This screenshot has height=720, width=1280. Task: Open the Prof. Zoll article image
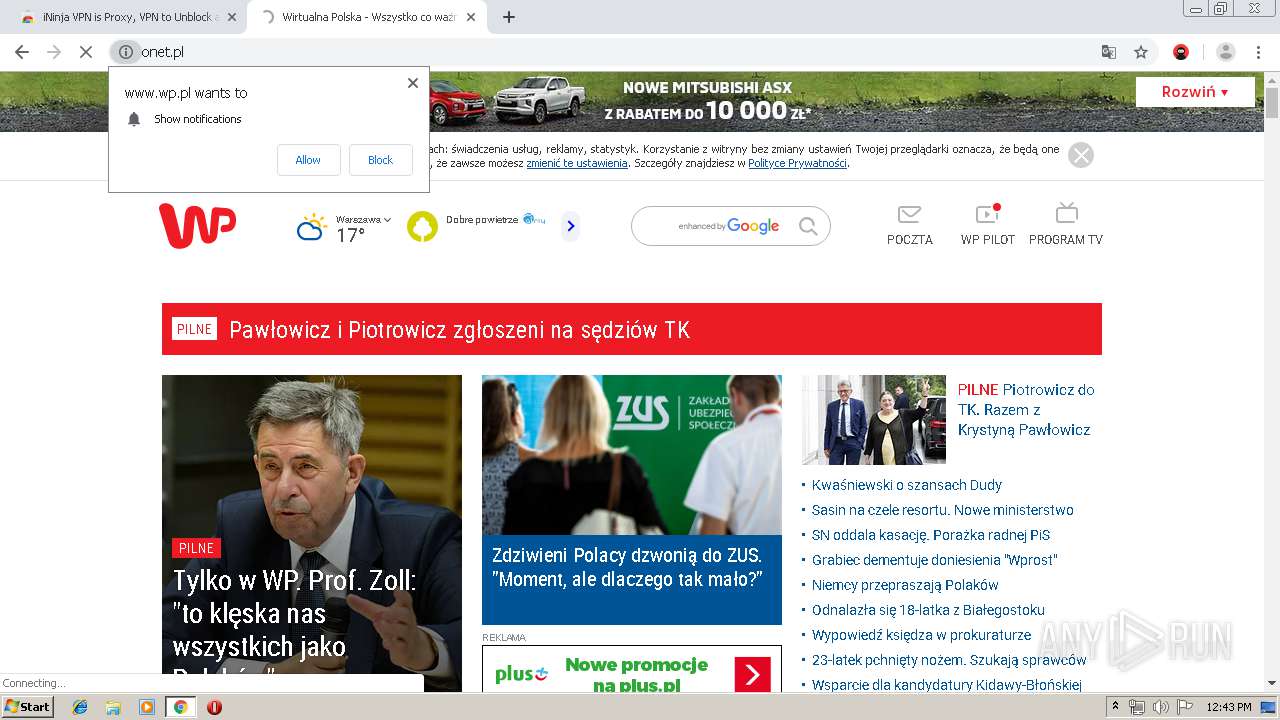coord(312,533)
